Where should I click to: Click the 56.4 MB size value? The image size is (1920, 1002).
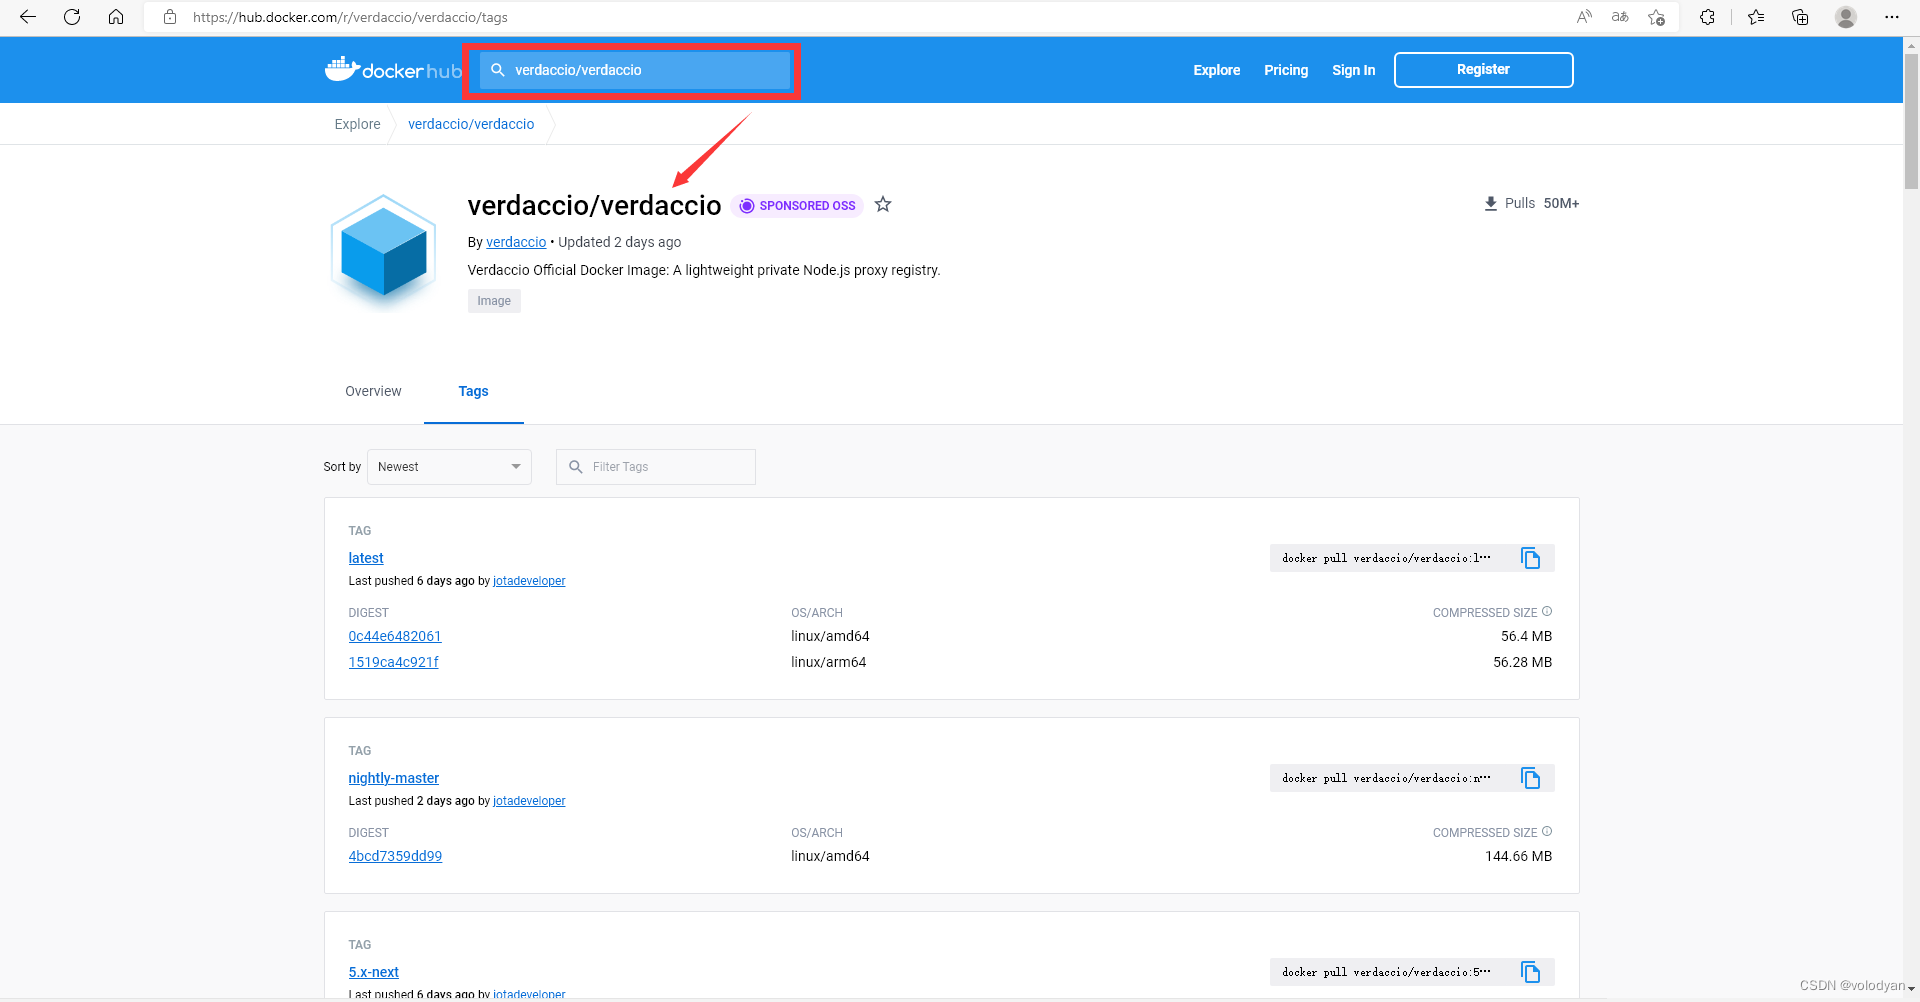click(x=1526, y=636)
